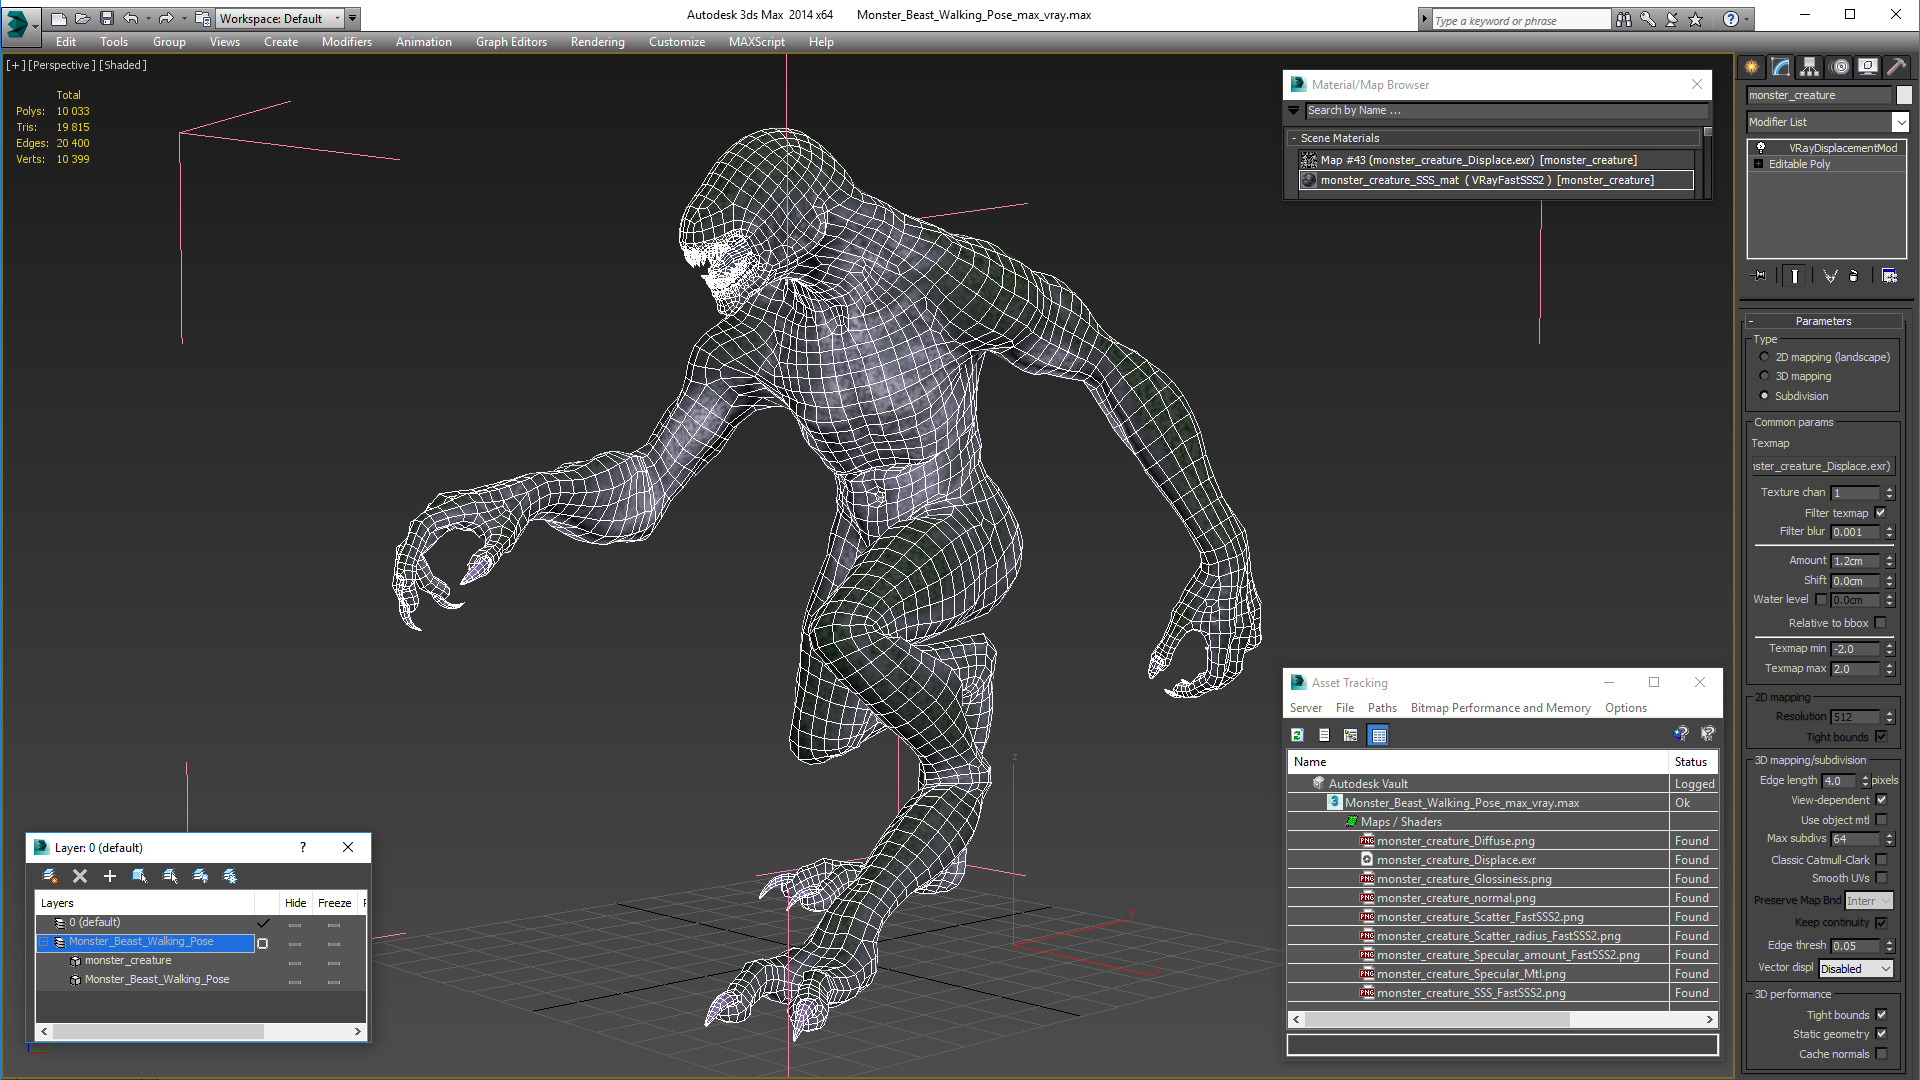
Task: Switch Asset Tracking to Table View icon
Action: pos(1378,735)
